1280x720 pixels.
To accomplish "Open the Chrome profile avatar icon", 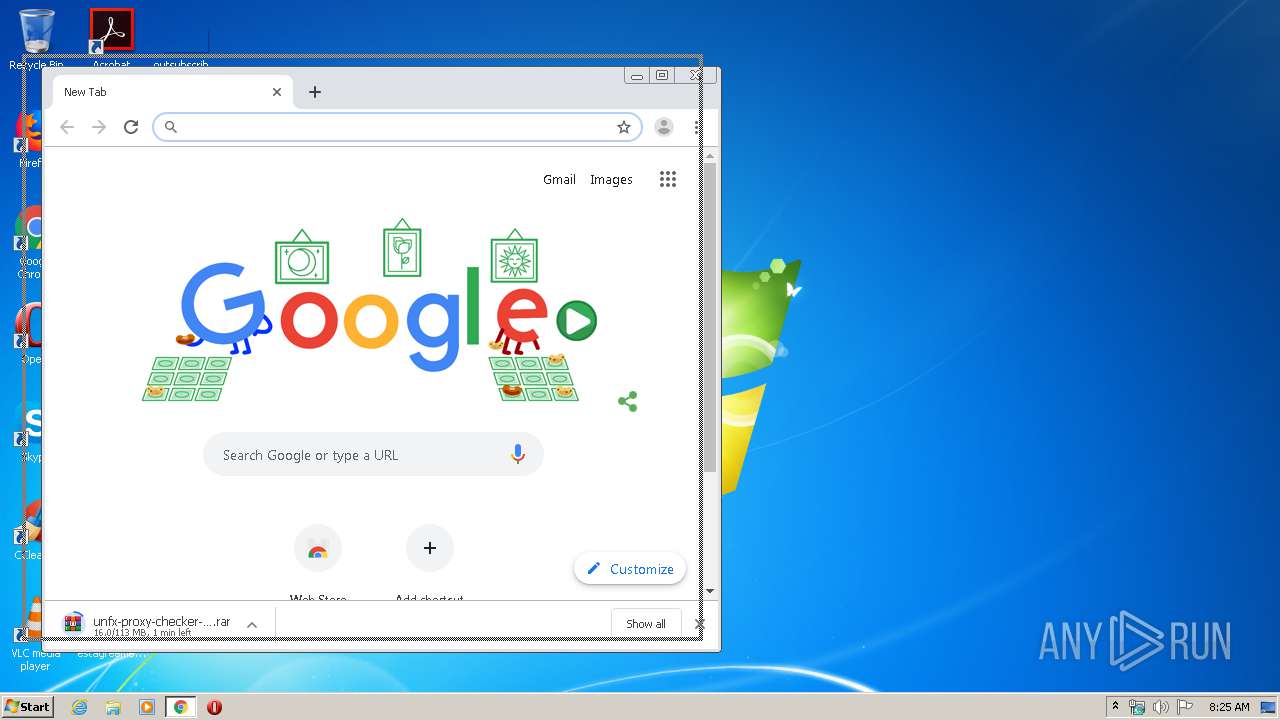I will [x=664, y=127].
